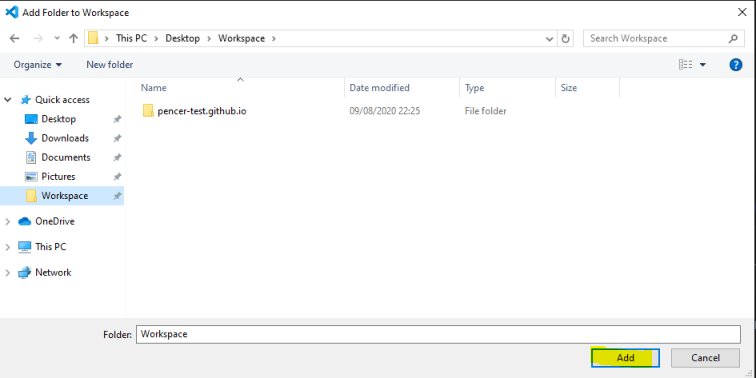Expand the OneDrive tree node
Viewport: 756px width, 378px height.
point(8,221)
